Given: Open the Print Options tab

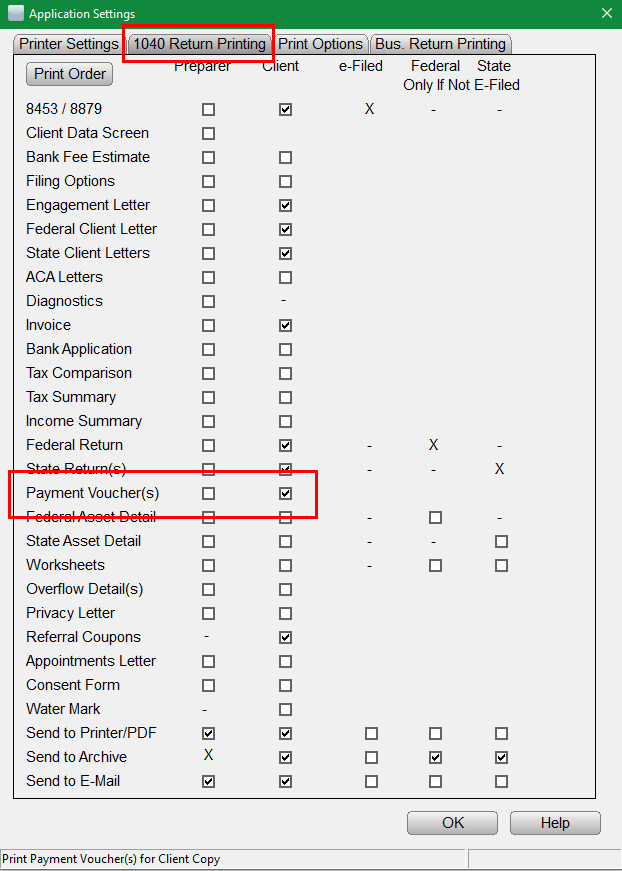Looking at the screenshot, I should coord(320,44).
